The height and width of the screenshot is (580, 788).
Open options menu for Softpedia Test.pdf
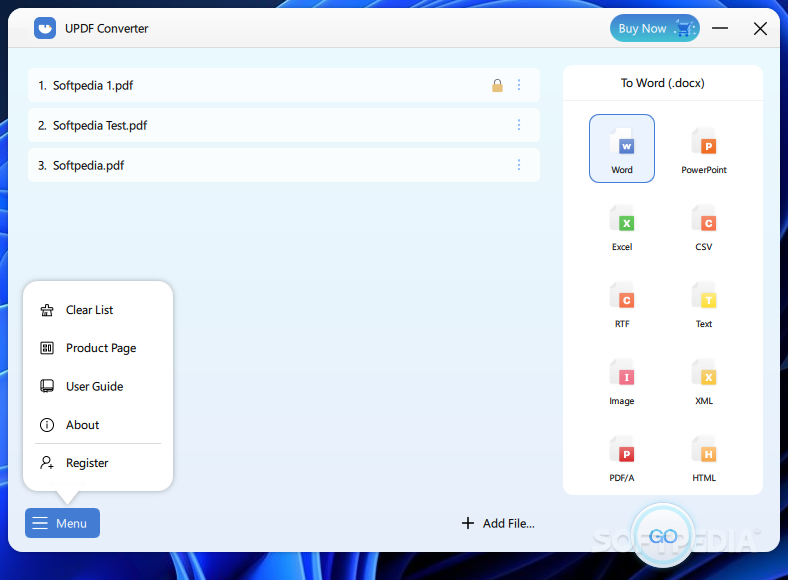pyautogui.click(x=519, y=125)
